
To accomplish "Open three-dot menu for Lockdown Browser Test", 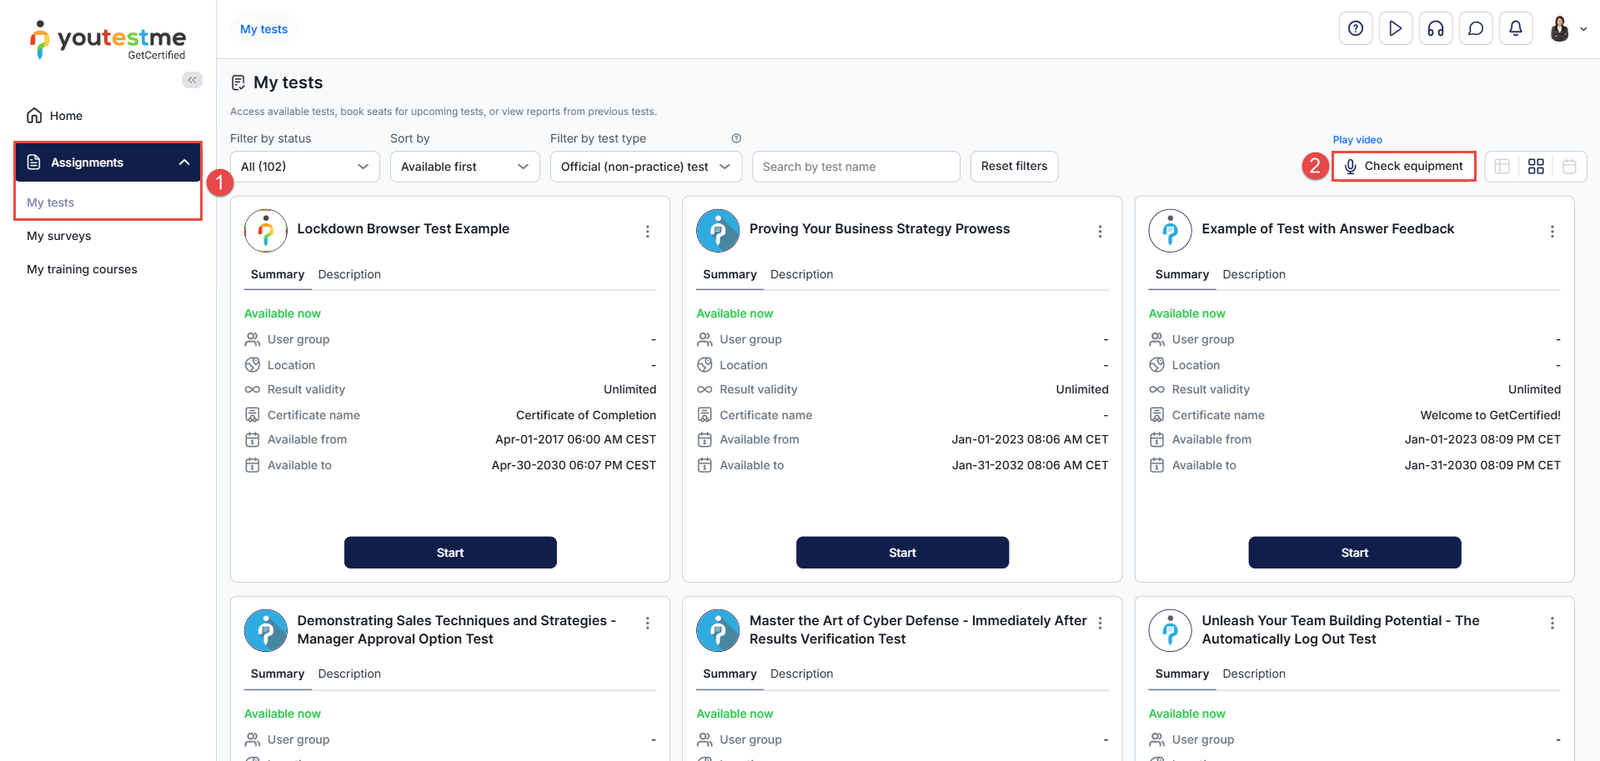I will (647, 231).
